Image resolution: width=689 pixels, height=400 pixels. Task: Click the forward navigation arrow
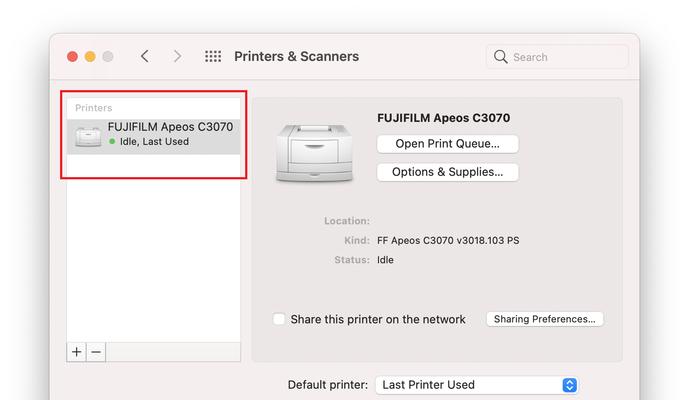pos(177,57)
